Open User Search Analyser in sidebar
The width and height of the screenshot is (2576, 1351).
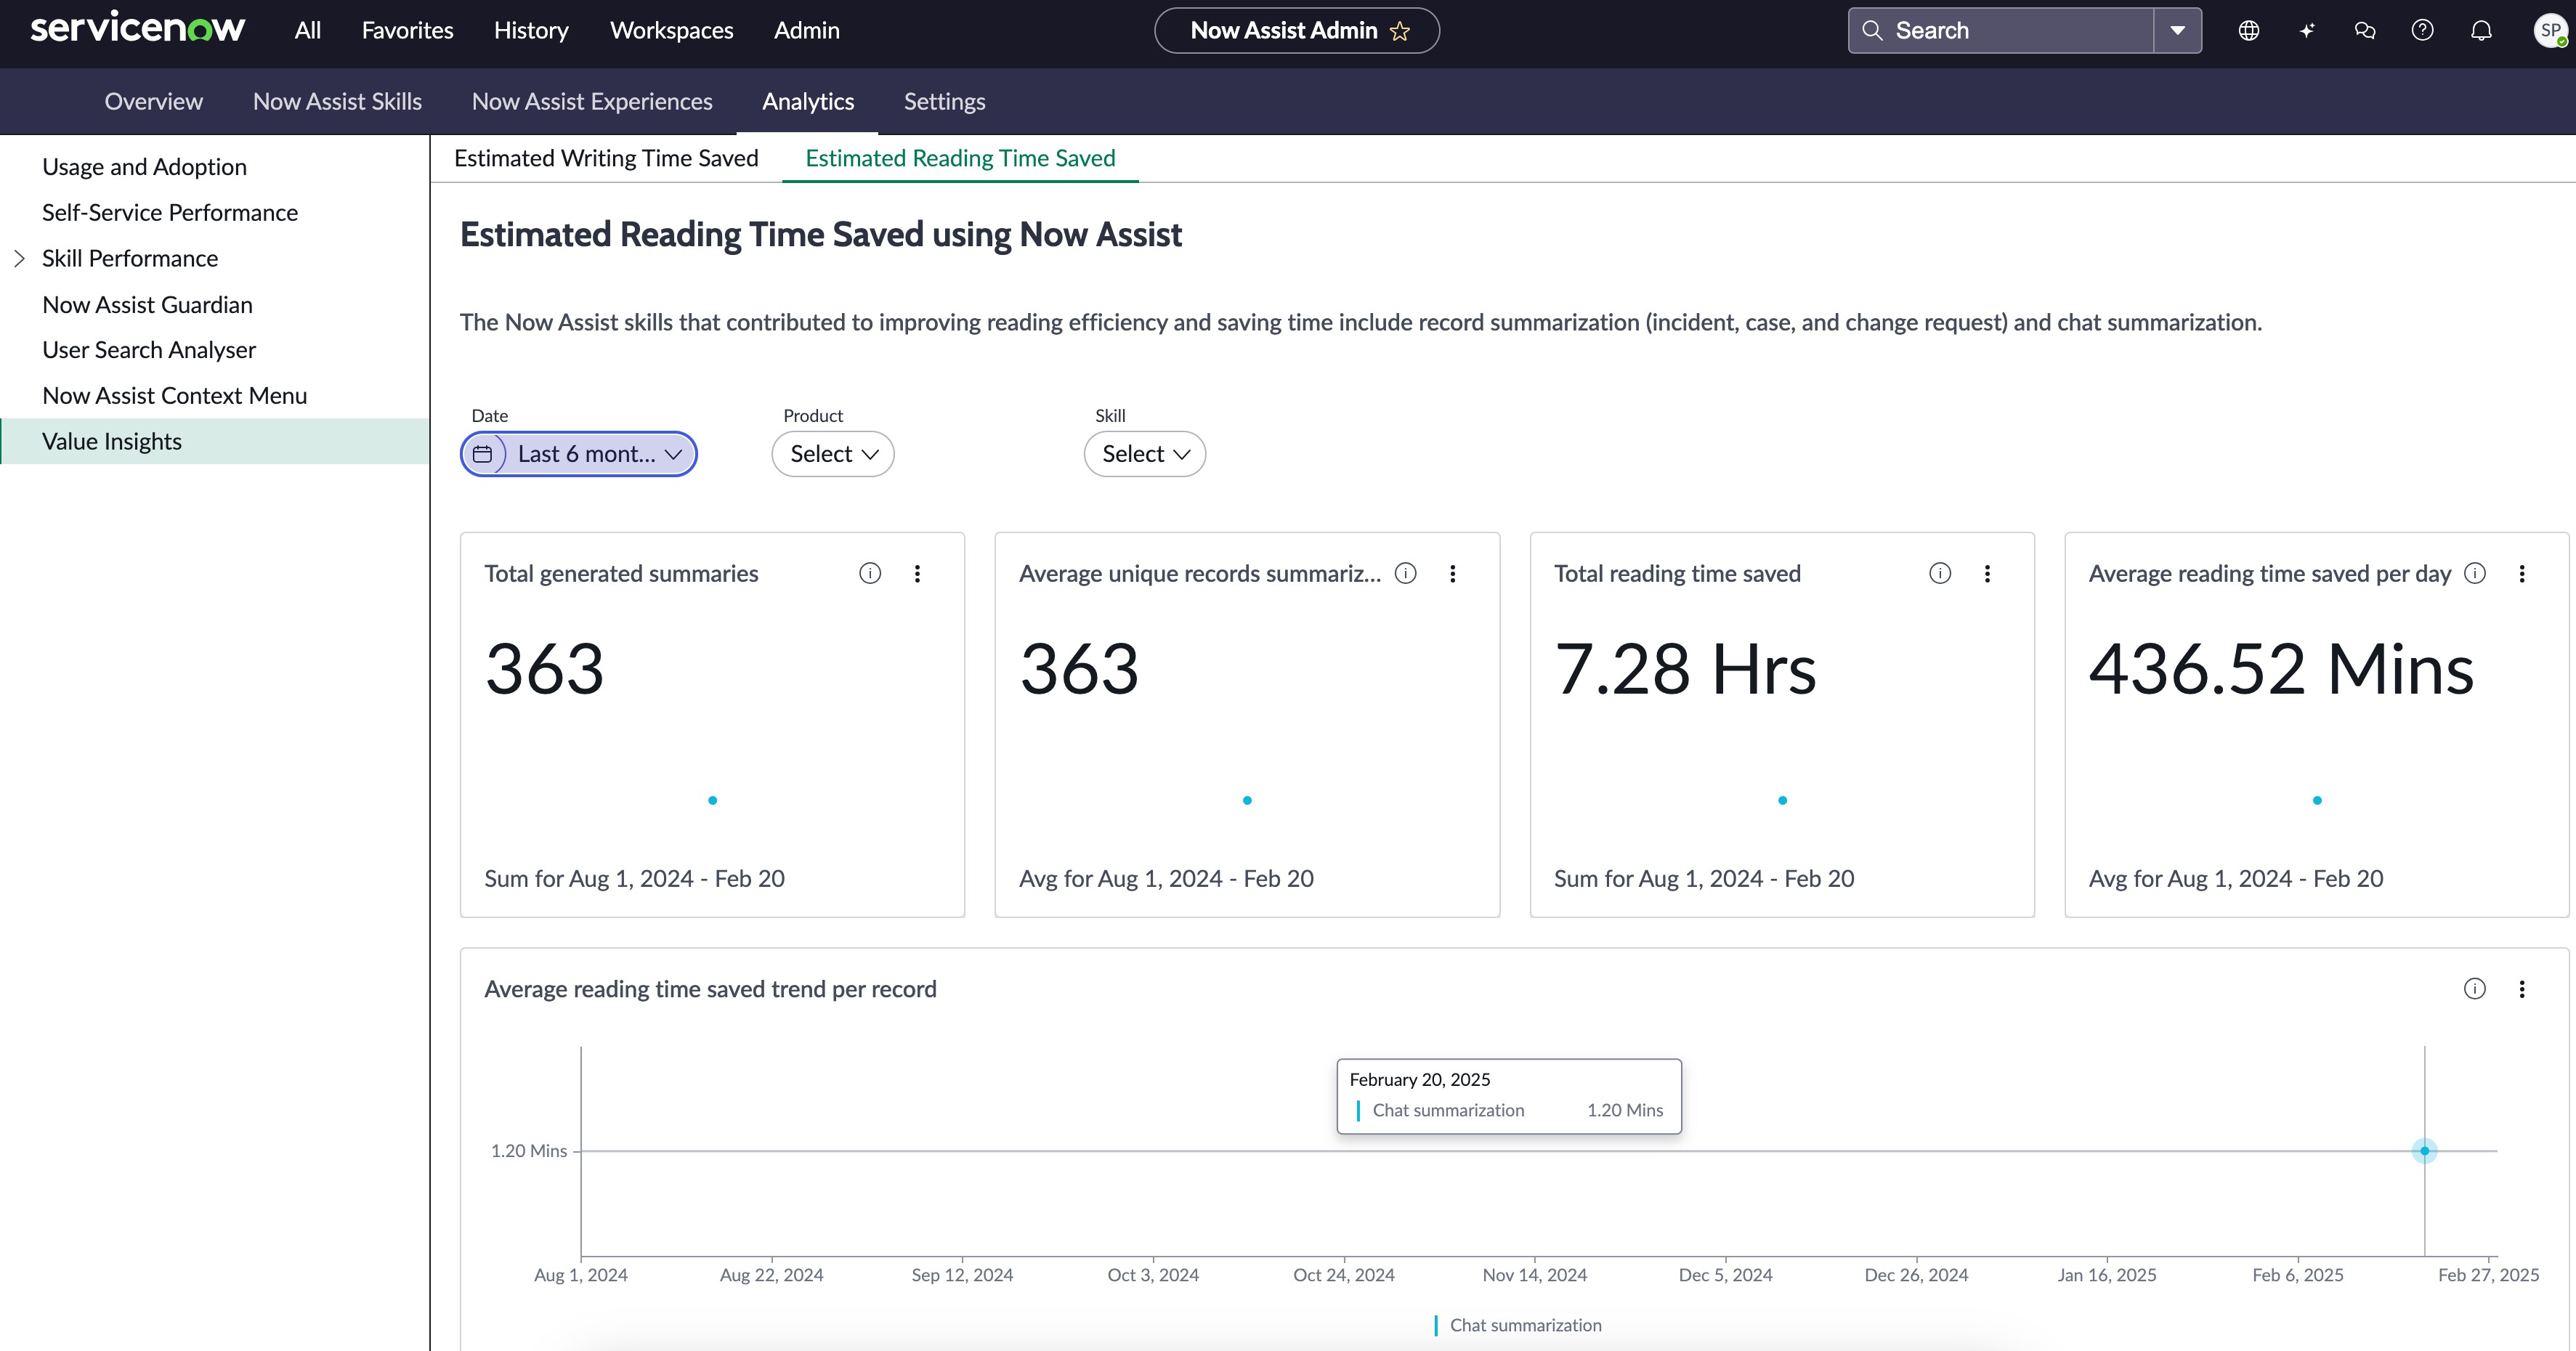point(149,350)
